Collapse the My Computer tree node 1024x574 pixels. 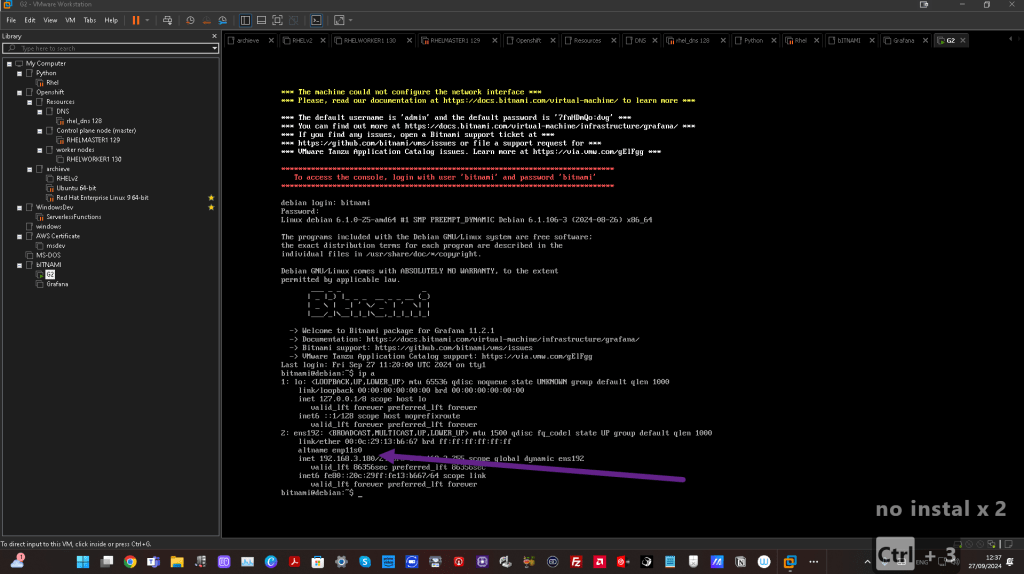click(9, 64)
